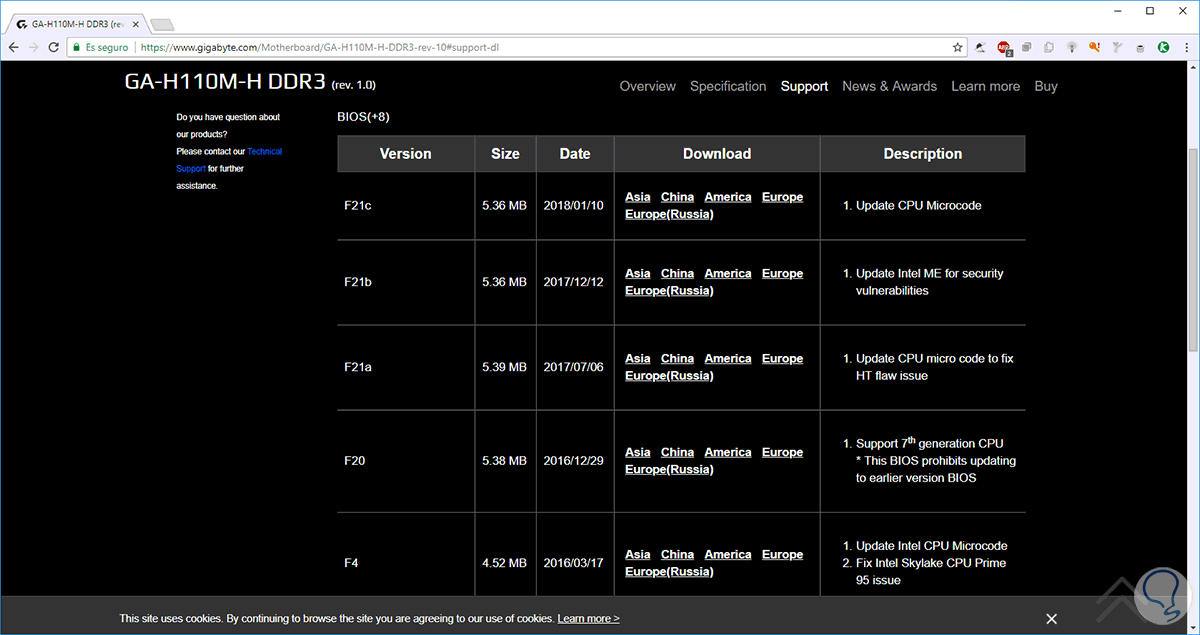
Task: Close the GA-H110M-H DDR3 browser tab
Action: (x=134, y=22)
